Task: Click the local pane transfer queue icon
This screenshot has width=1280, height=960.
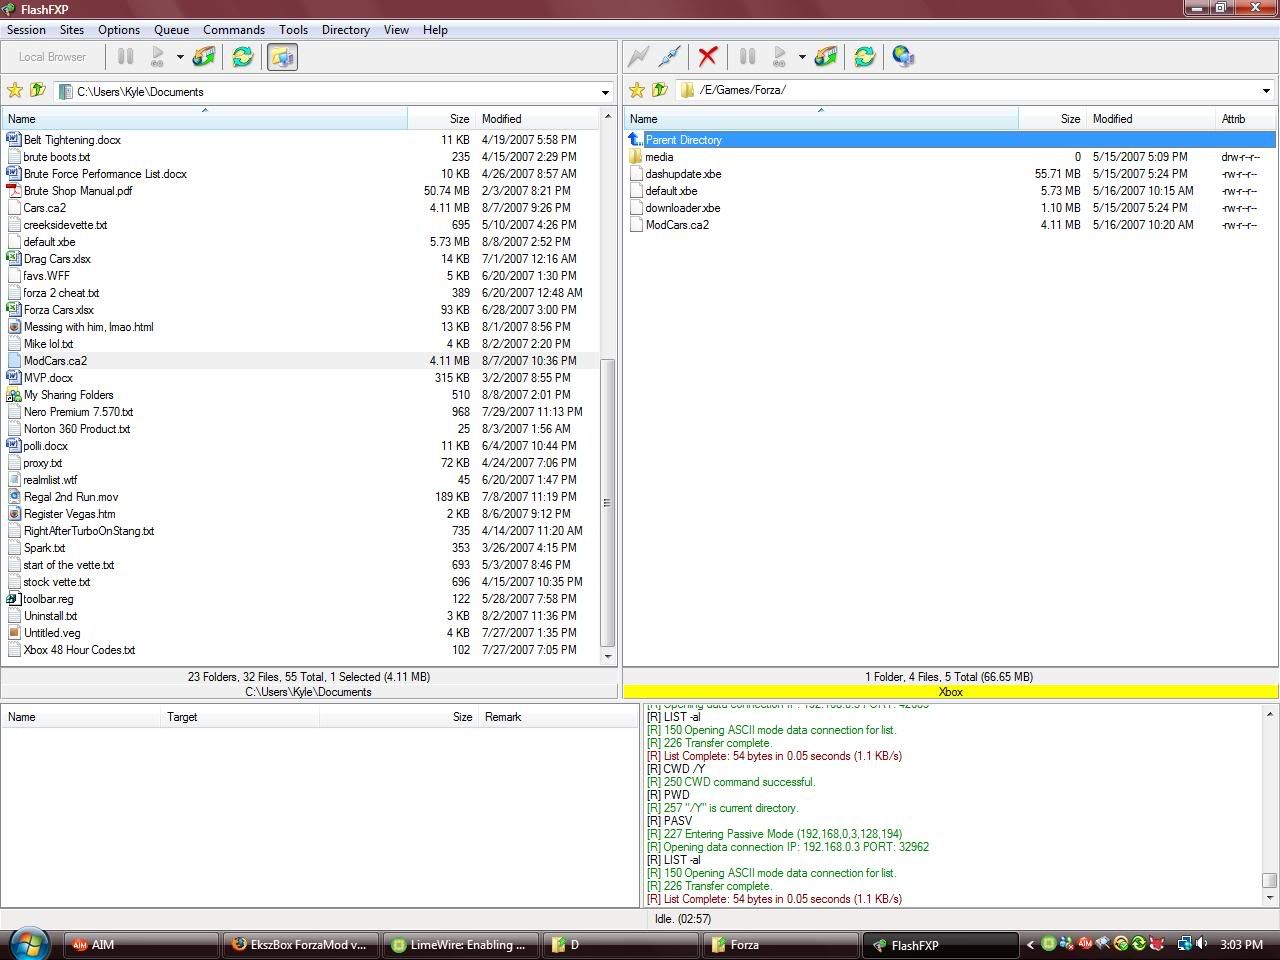Action: click(204, 57)
